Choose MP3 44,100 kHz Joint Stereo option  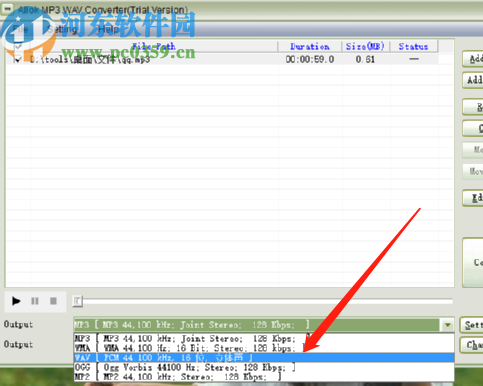pos(264,339)
